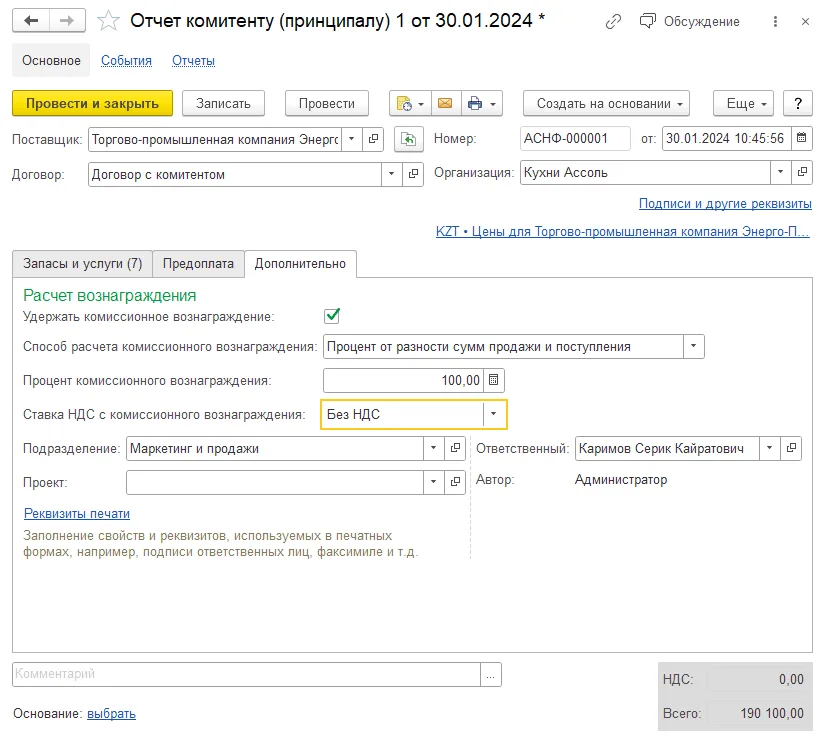Viewport: 822px width, 737px height.
Task: Open the Договор record form icon
Action: pyautogui.click(x=413, y=174)
